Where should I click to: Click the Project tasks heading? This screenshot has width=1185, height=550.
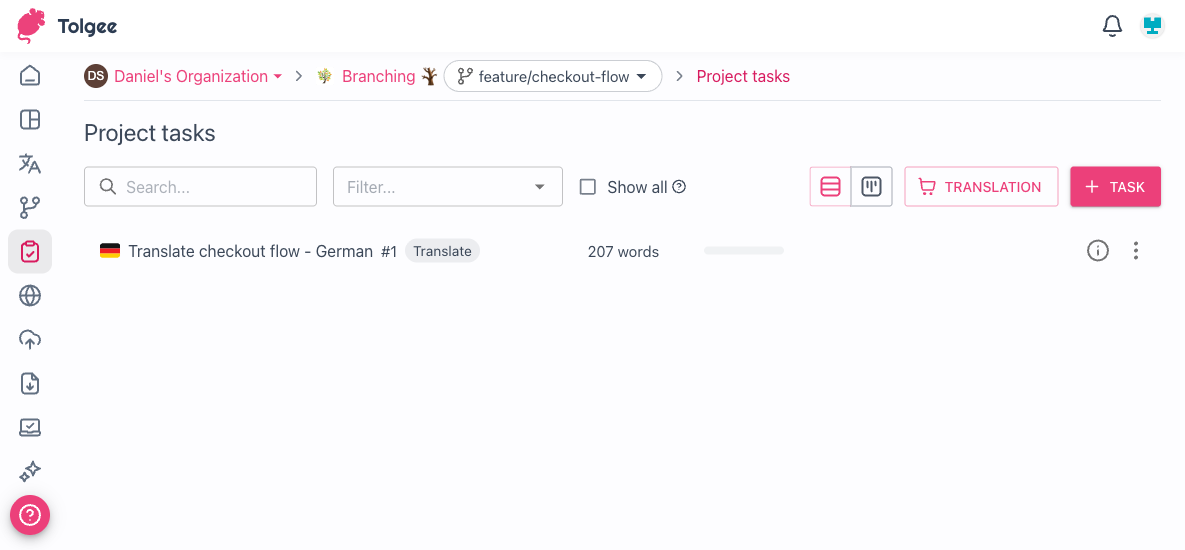tap(150, 134)
